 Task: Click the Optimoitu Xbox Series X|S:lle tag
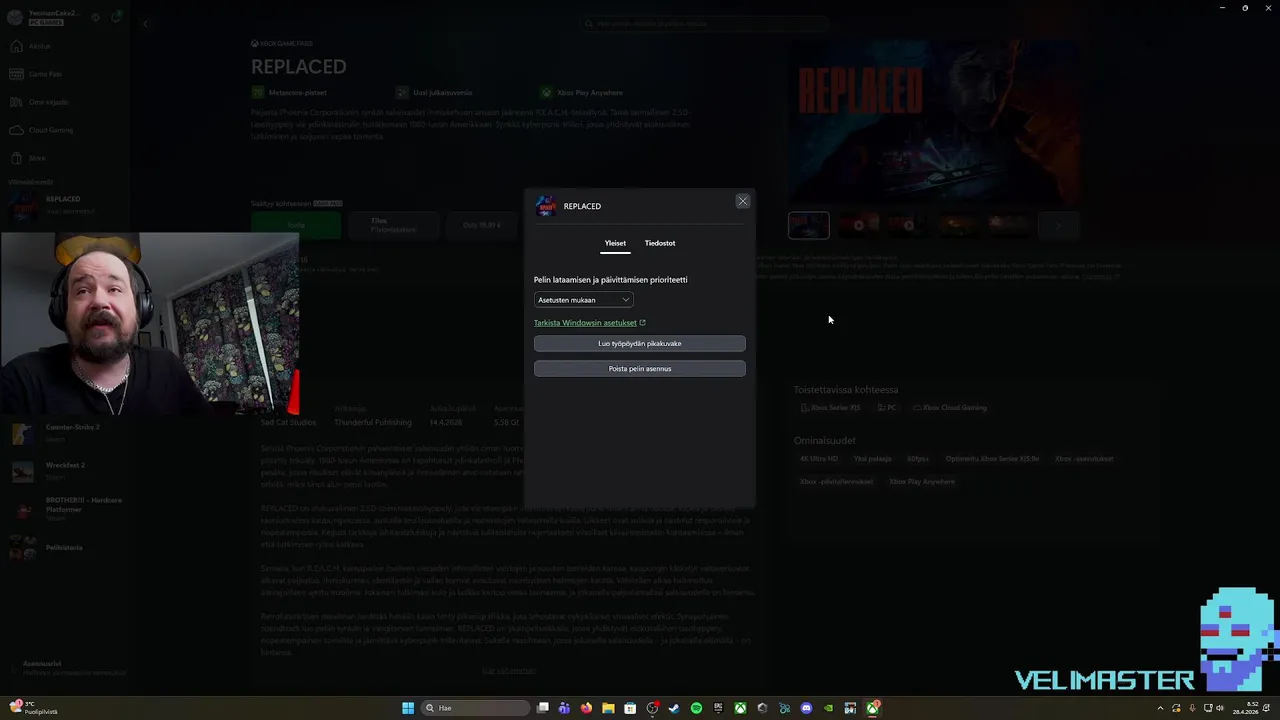pos(992,459)
